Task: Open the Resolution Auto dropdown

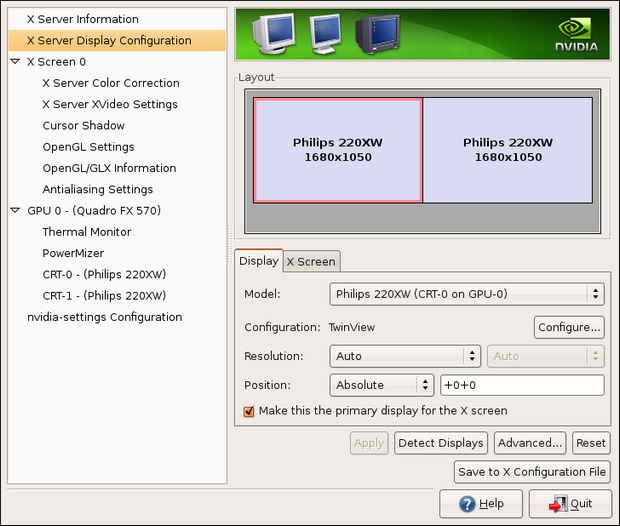Action: point(405,356)
